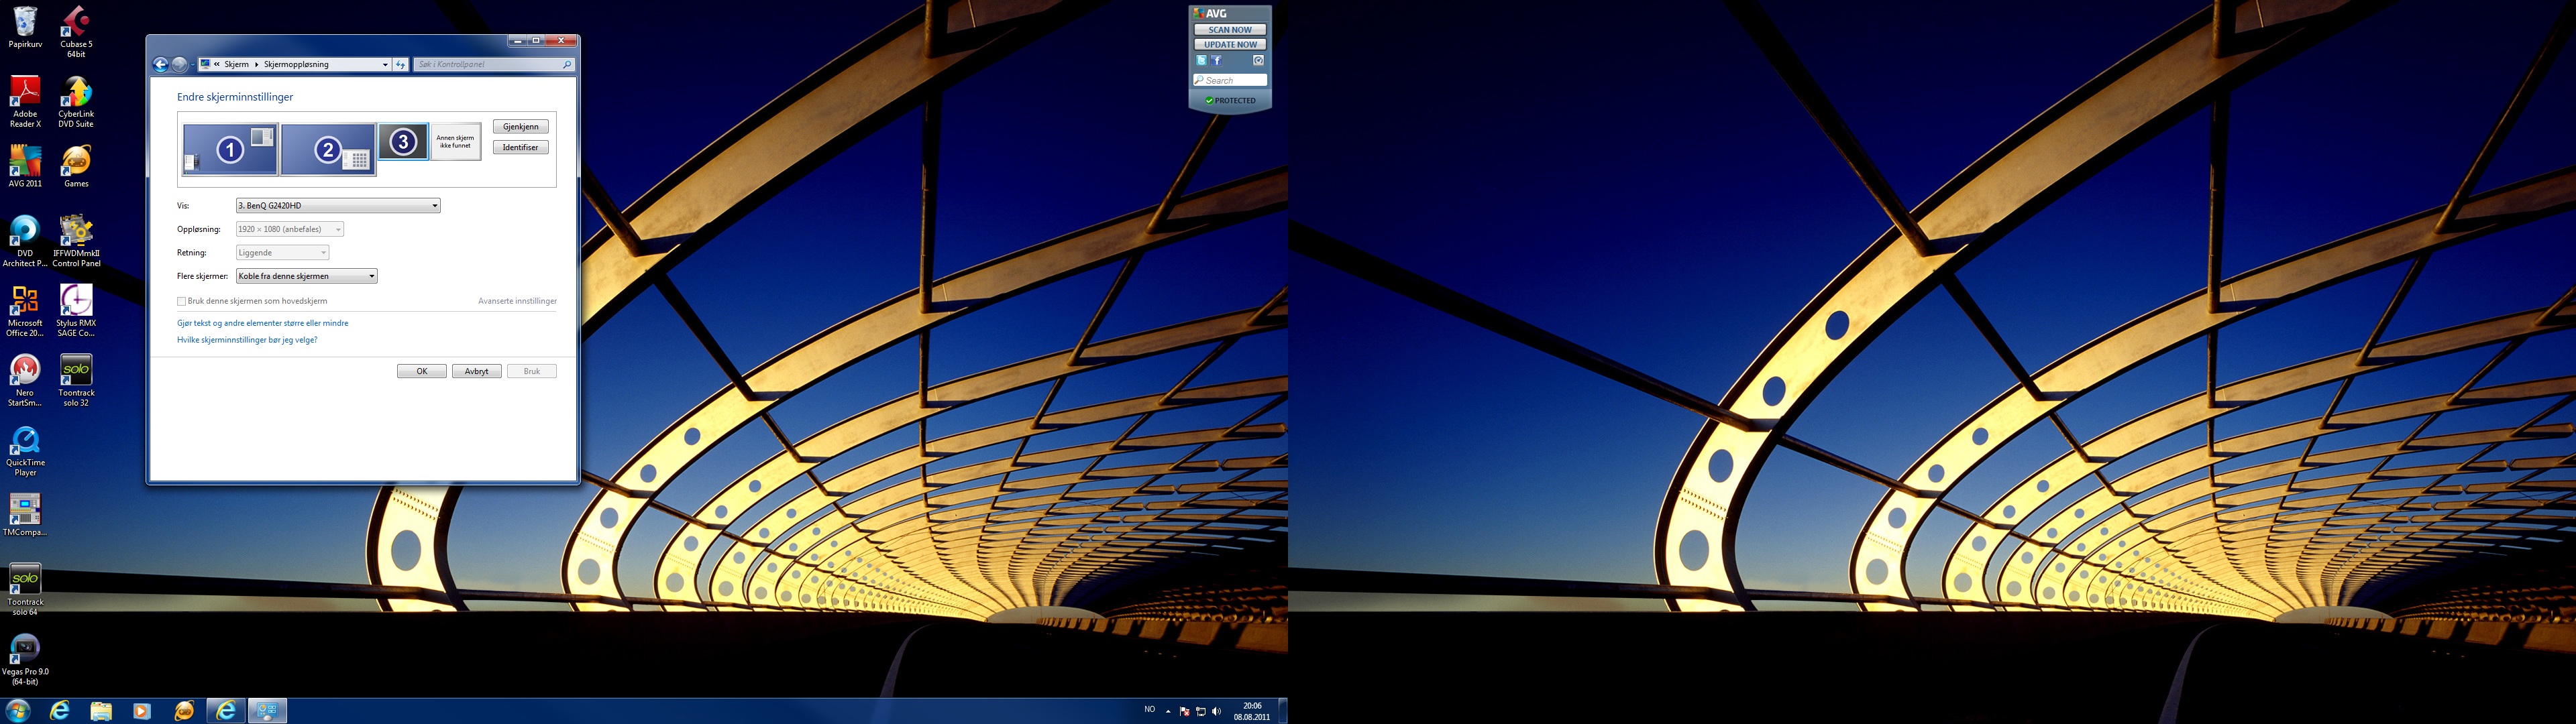Open the Vegas Pro 9.0 desktop icon
This screenshot has height=724, width=2576.
[25, 660]
